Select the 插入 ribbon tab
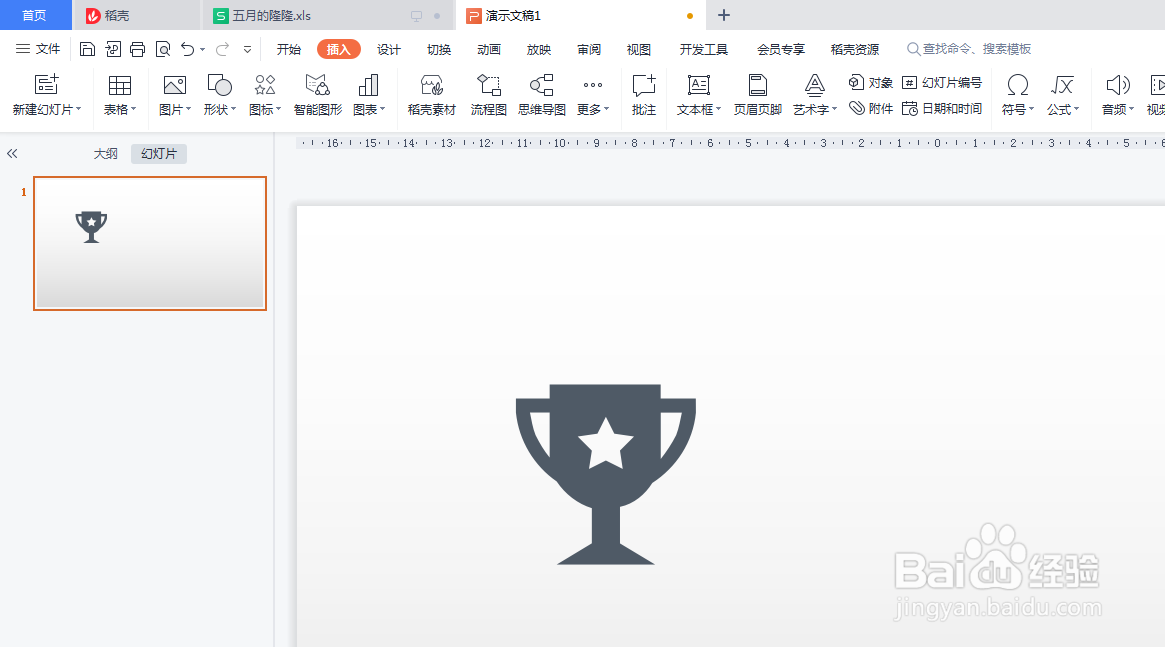Image resolution: width=1165 pixels, height=647 pixels. pyautogui.click(x=339, y=49)
